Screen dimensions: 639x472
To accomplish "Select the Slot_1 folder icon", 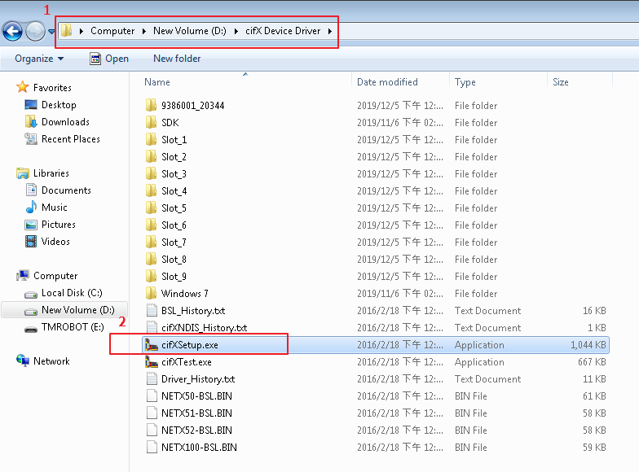I will [x=151, y=139].
